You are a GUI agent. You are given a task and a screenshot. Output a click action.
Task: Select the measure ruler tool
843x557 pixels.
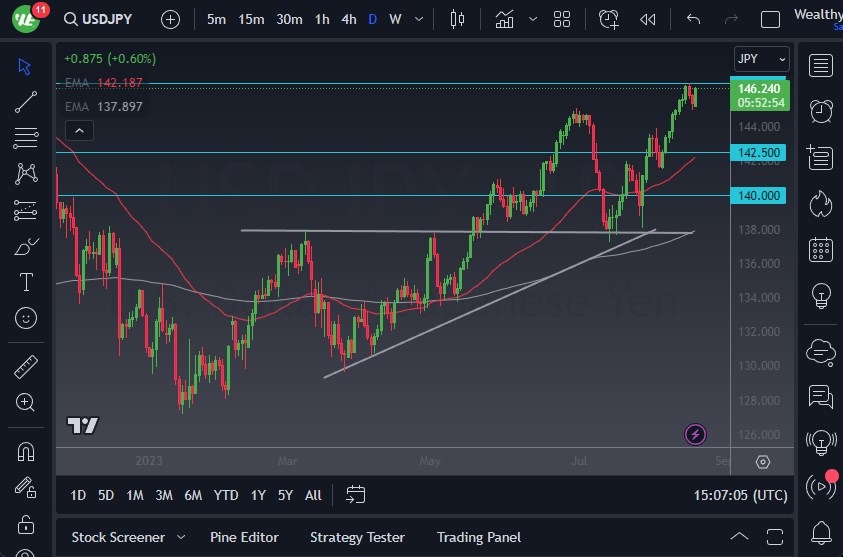[x=26, y=367]
